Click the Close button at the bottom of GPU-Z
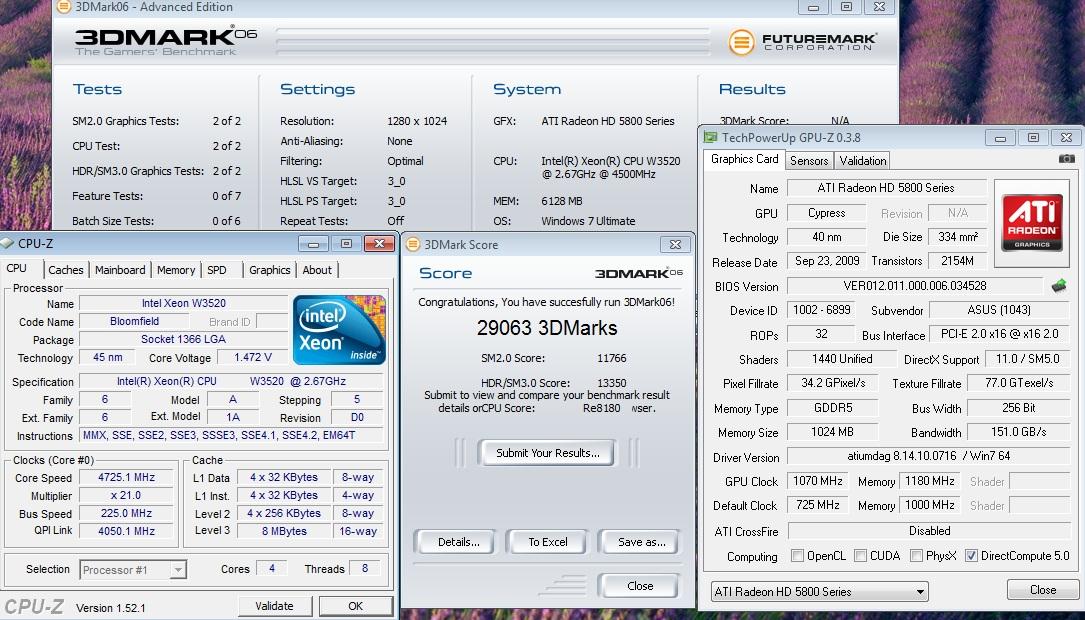Image resolution: width=1085 pixels, height=620 pixels. [1042, 590]
